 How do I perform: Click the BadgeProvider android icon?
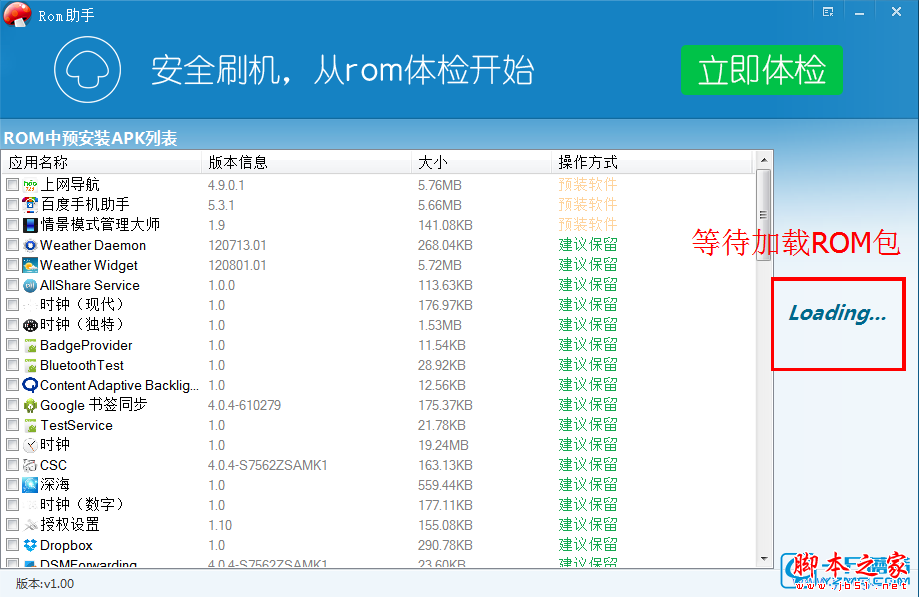click(x=30, y=345)
